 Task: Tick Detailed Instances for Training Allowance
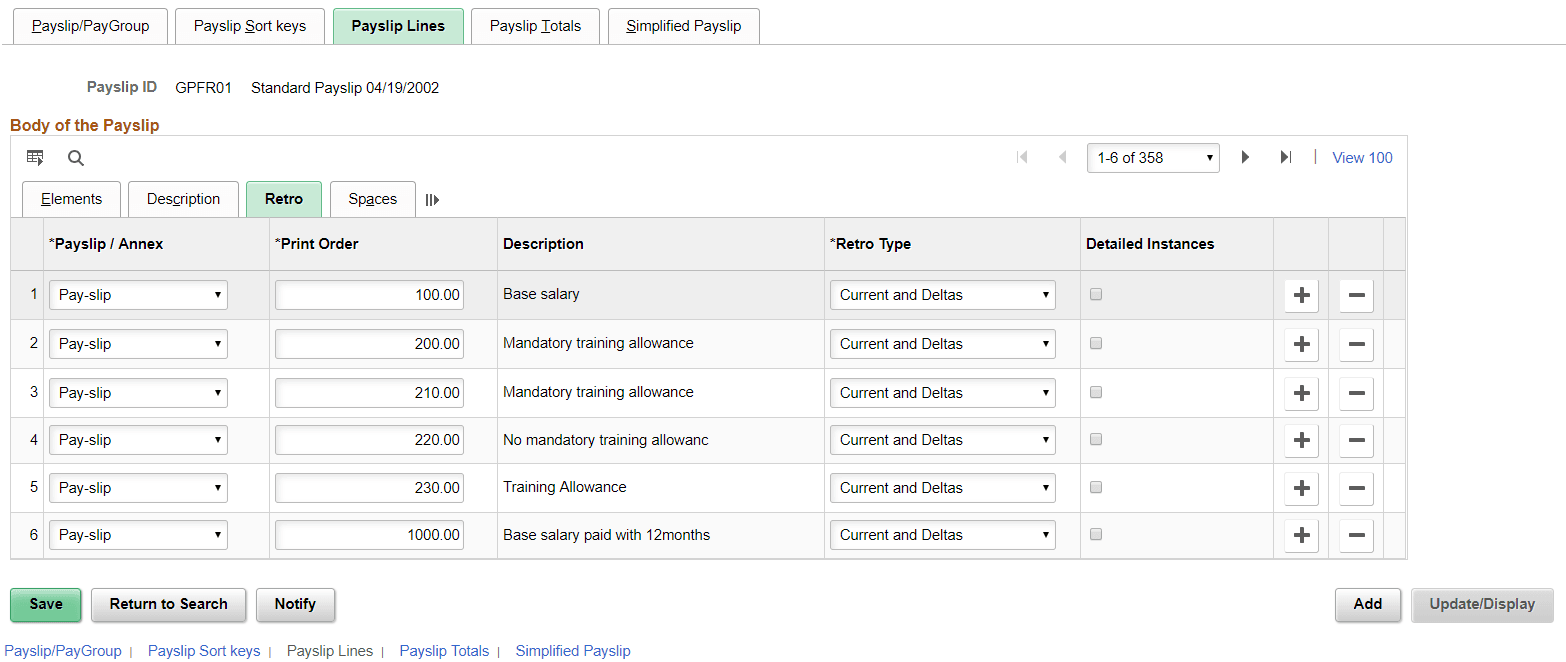(1096, 488)
